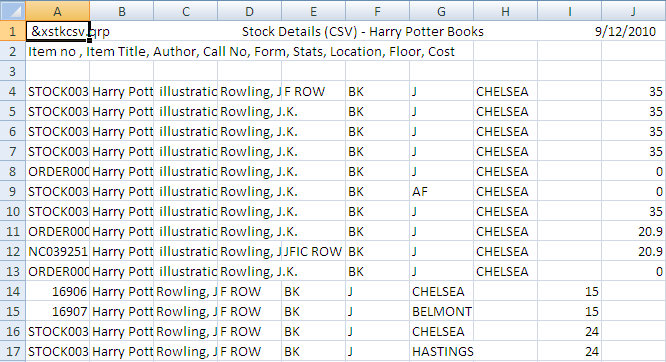The width and height of the screenshot is (666, 362).
Task: Select row 15 header
Action: pos(13,311)
